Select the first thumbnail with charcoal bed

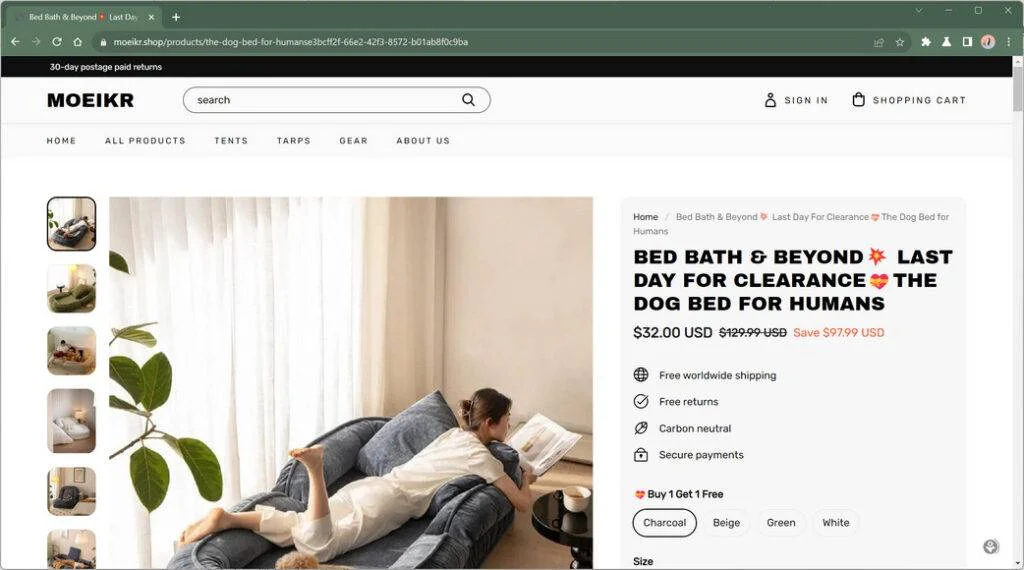[71, 224]
